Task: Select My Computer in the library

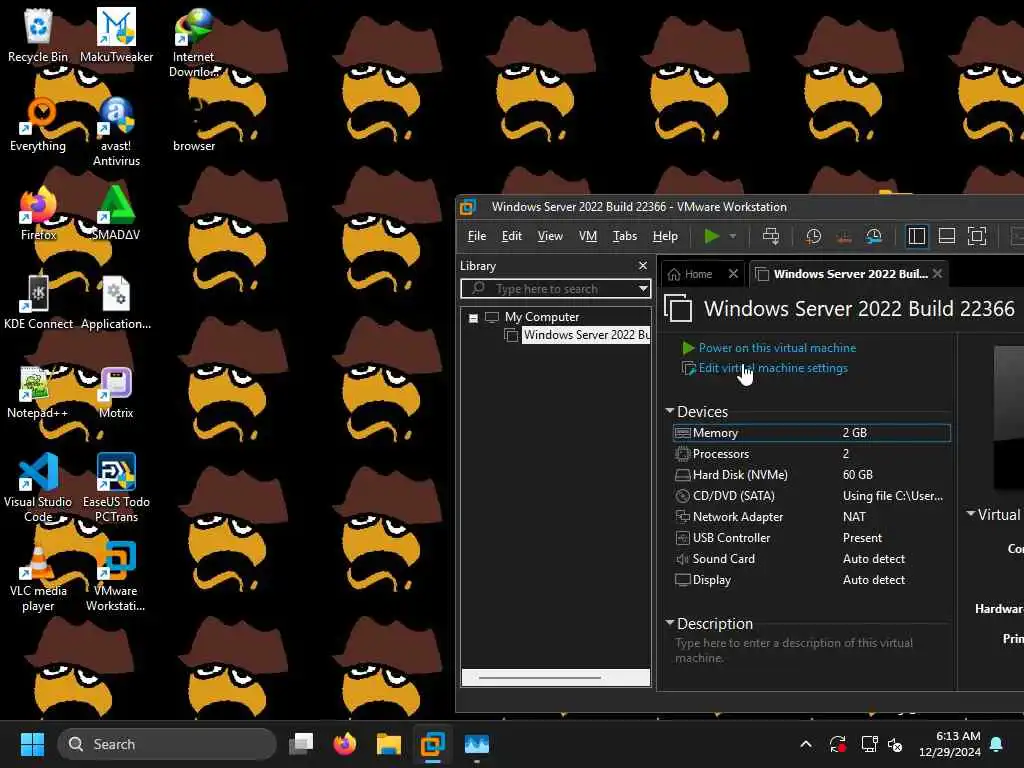Action: 542,317
